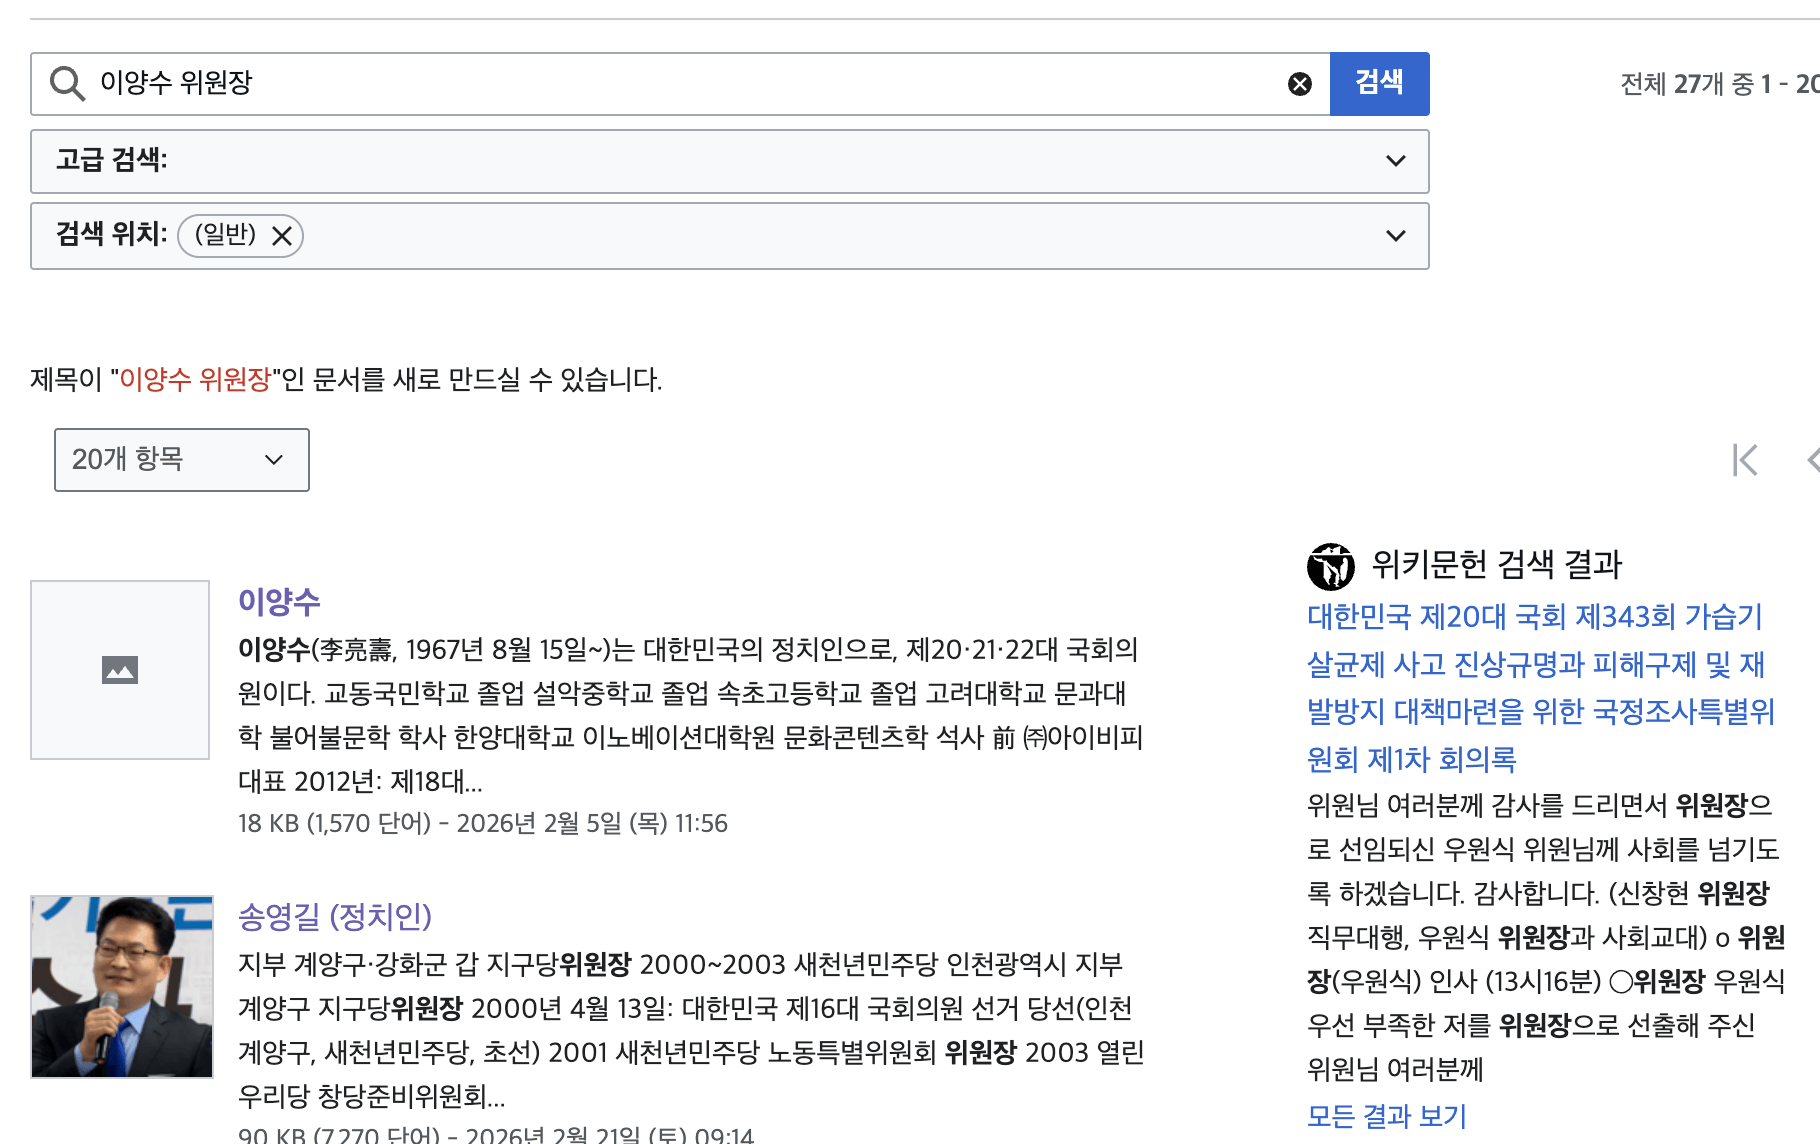Click the red 이양수 위원장 create-page link
This screenshot has height=1144, width=1820.
click(x=195, y=380)
